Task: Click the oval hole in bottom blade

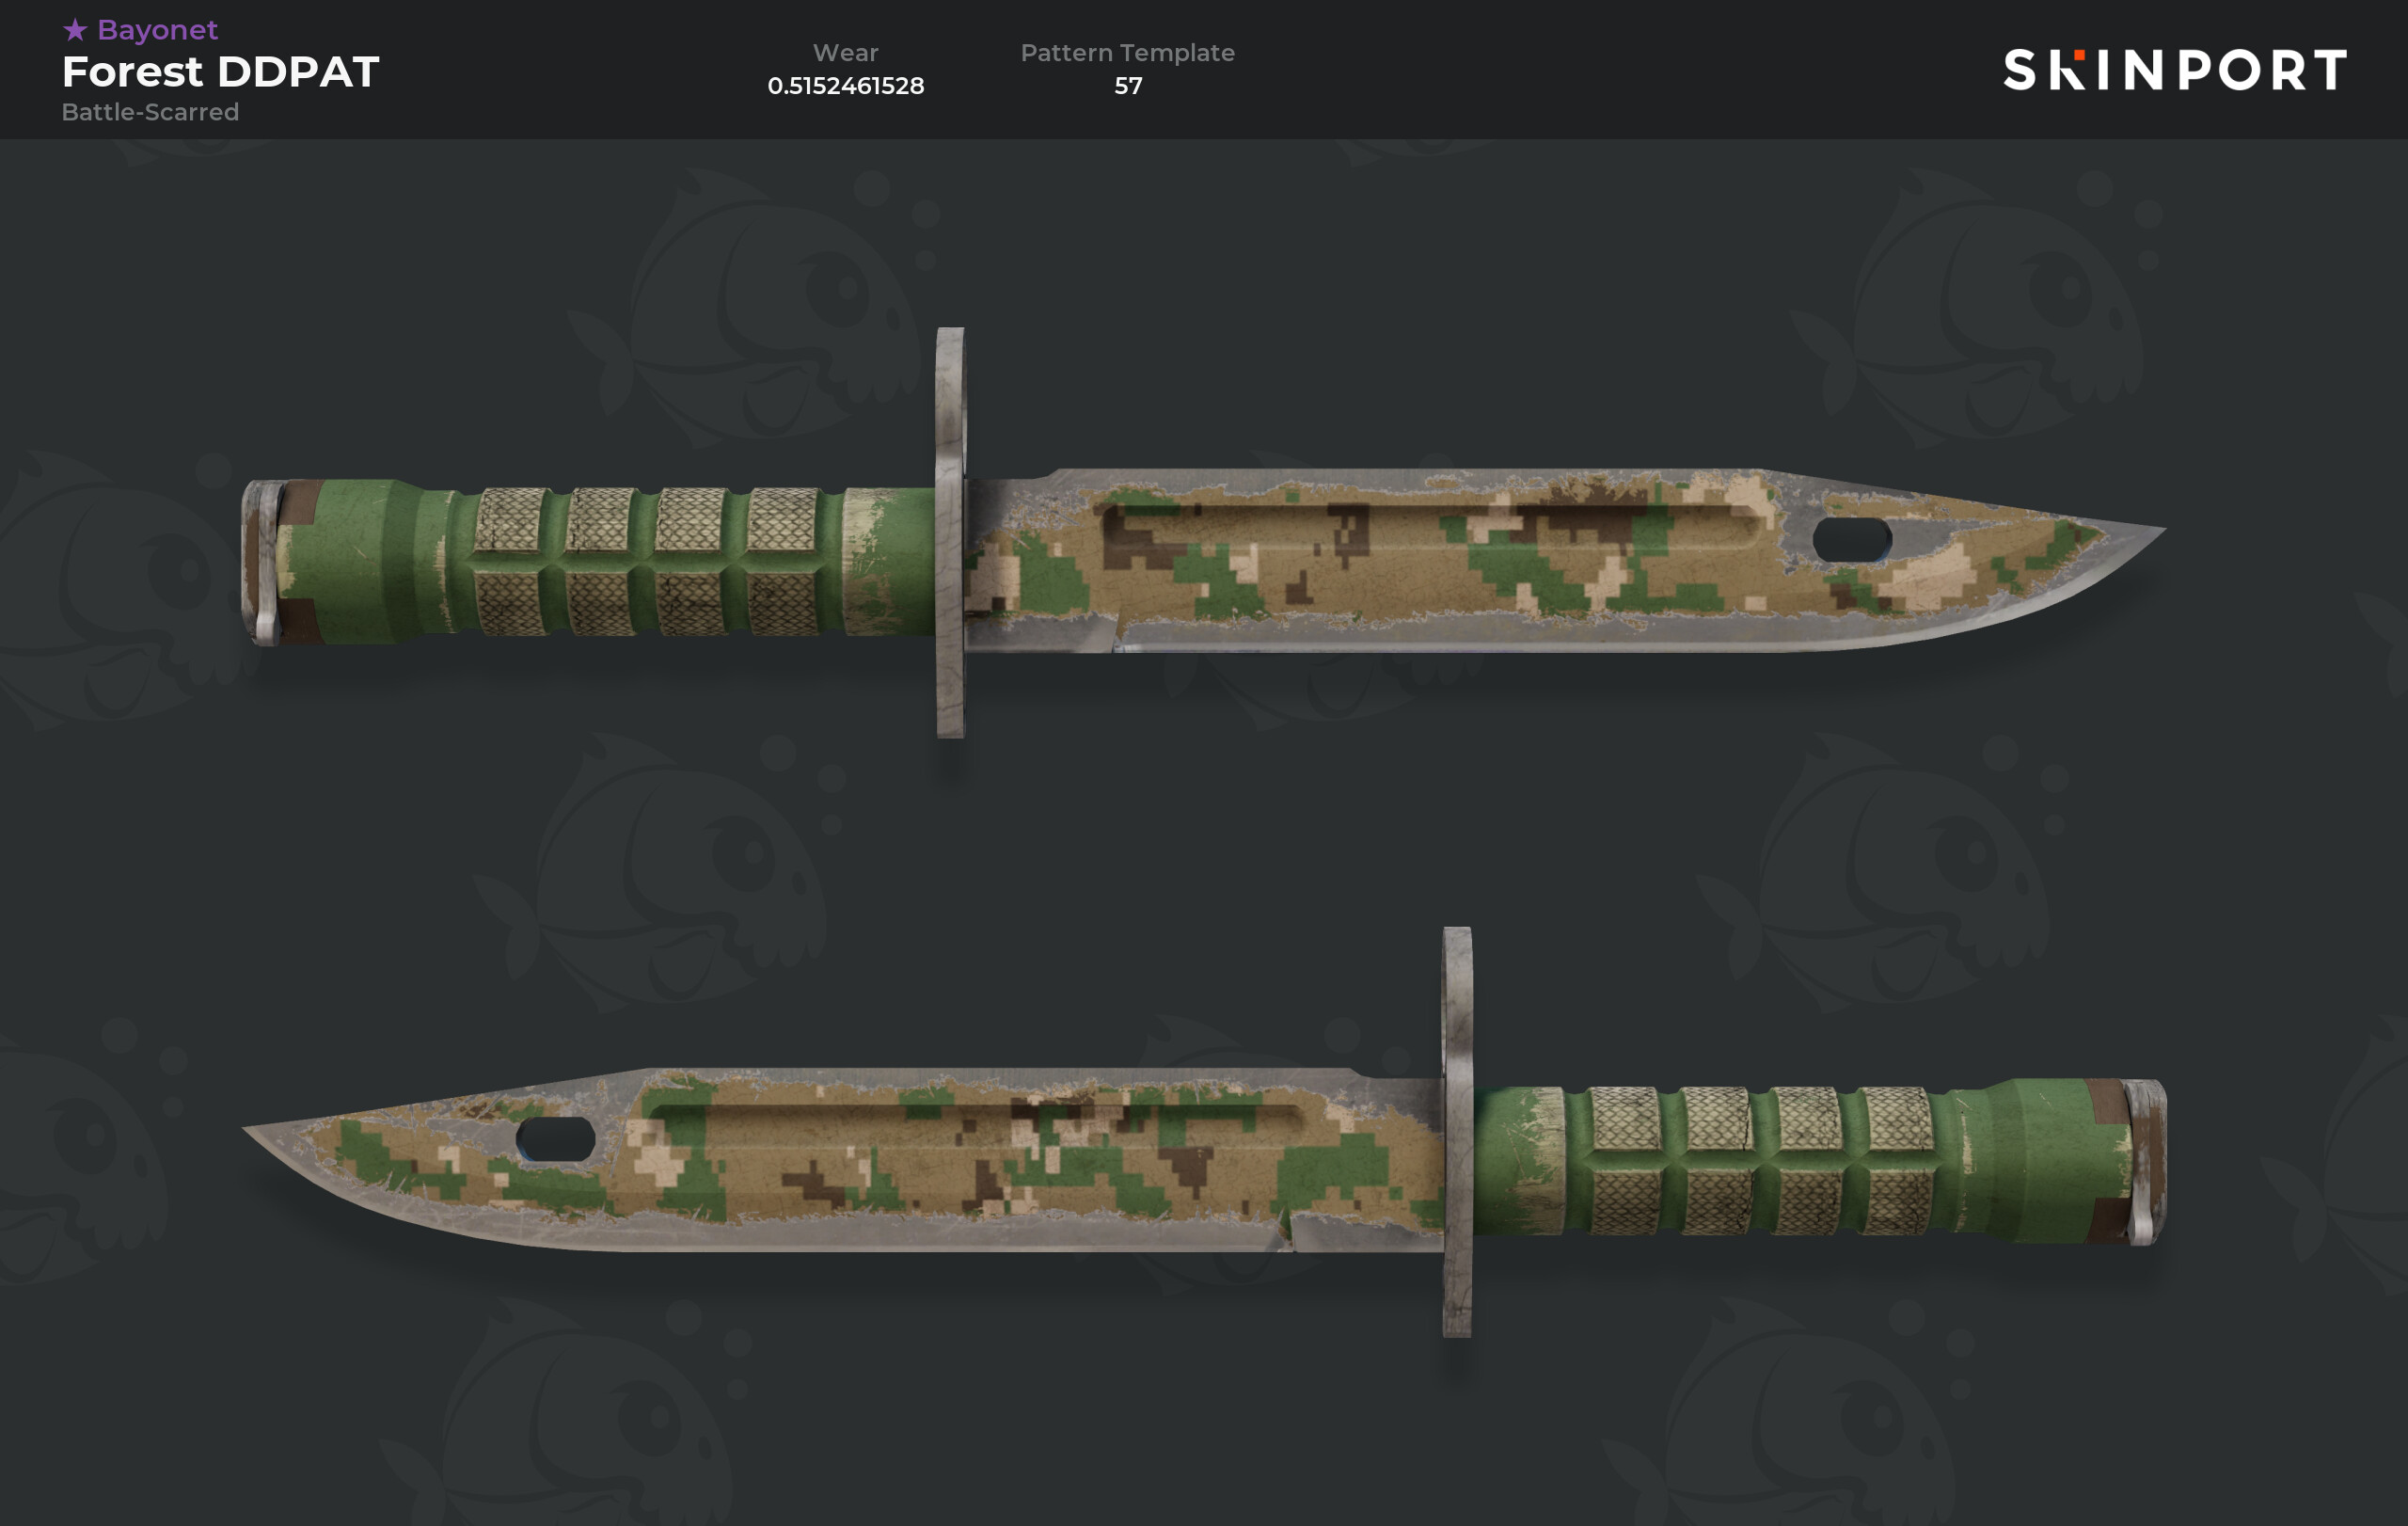Action: [555, 1140]
